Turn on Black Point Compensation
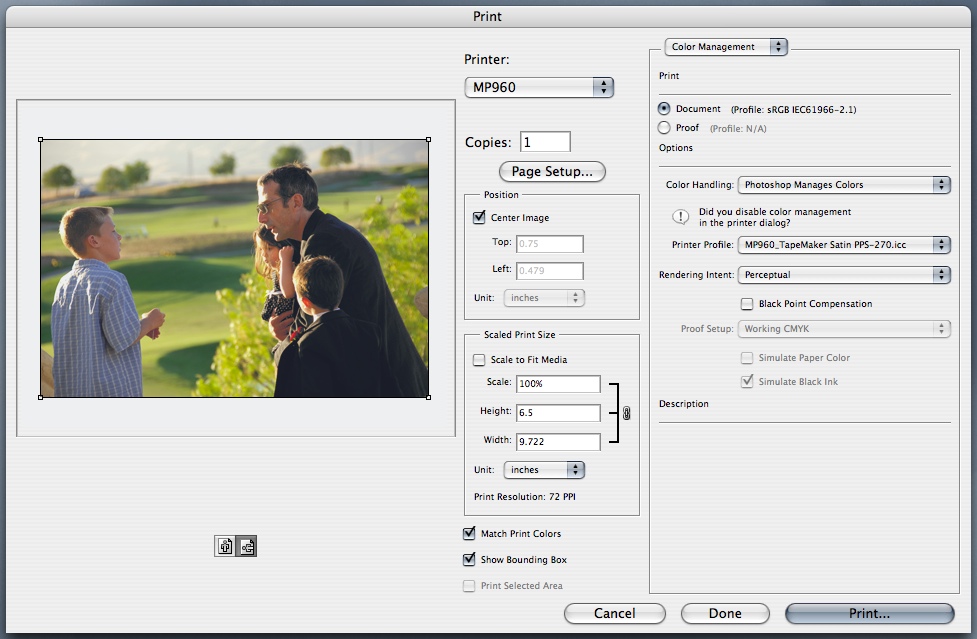This screenshot has width=977, height=639. (747, 304)
